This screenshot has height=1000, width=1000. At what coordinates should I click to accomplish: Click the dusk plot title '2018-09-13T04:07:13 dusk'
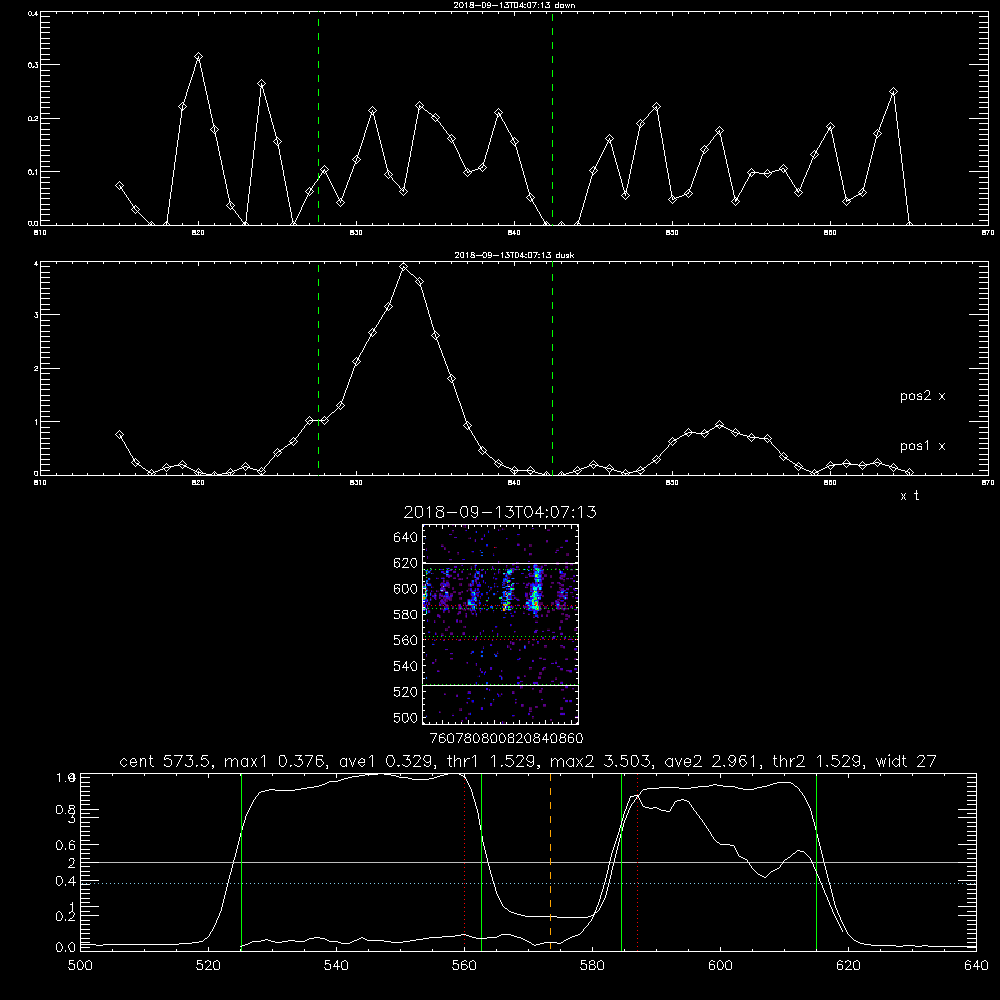tap(514, 255)
